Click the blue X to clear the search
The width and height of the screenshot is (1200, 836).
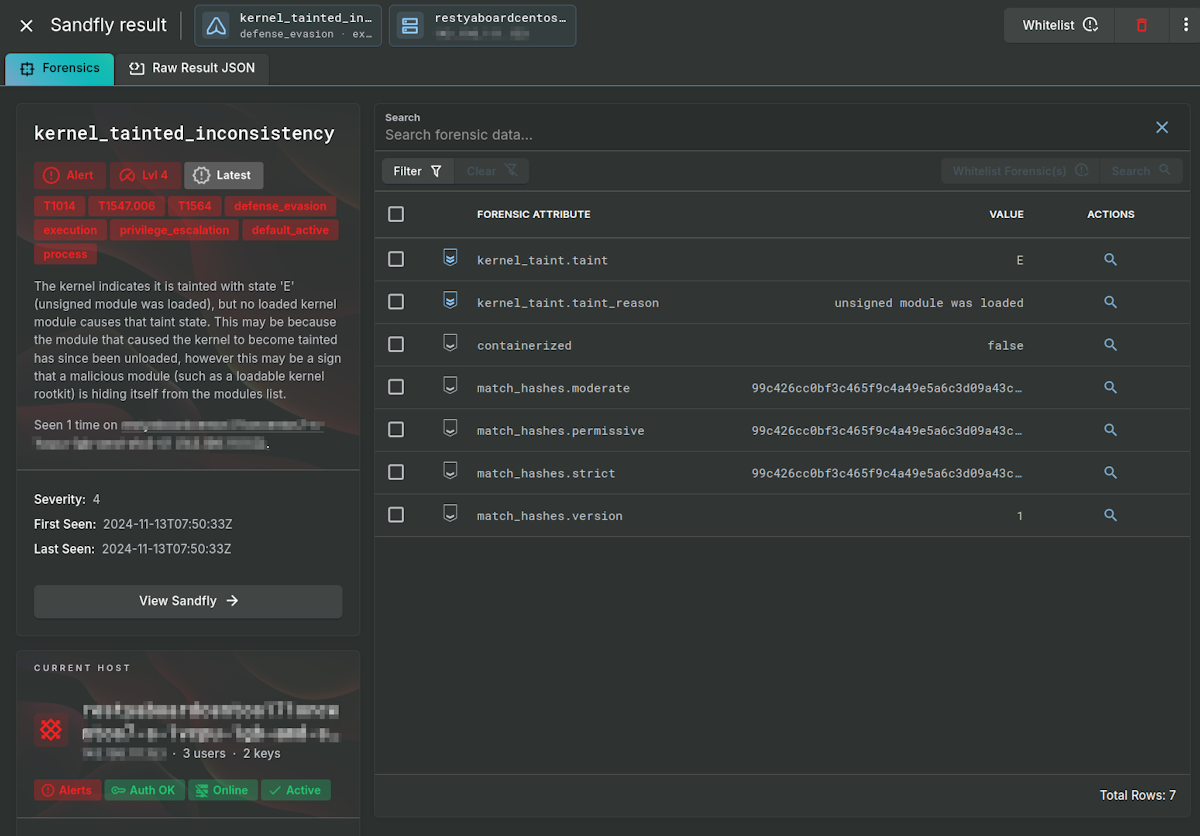pyautogui.click(x=1161, y=127)
